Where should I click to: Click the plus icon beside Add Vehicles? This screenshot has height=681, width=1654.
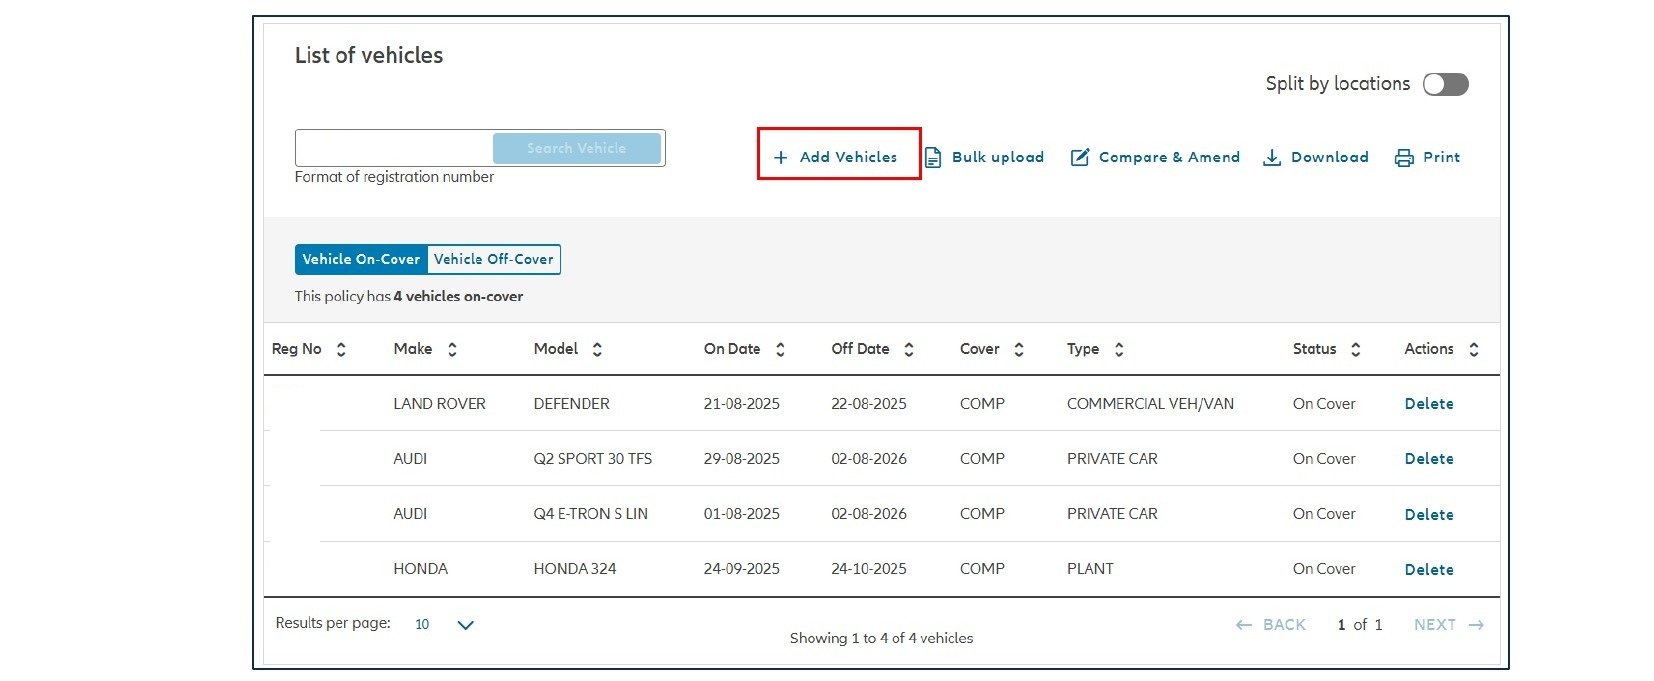[781, 157]
